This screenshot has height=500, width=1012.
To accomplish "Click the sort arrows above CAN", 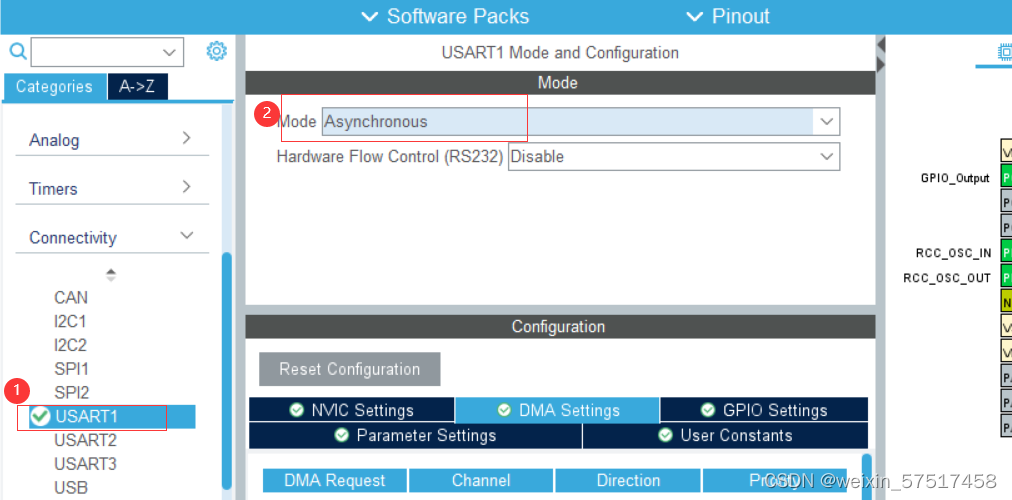I will (x=111, y=275).
